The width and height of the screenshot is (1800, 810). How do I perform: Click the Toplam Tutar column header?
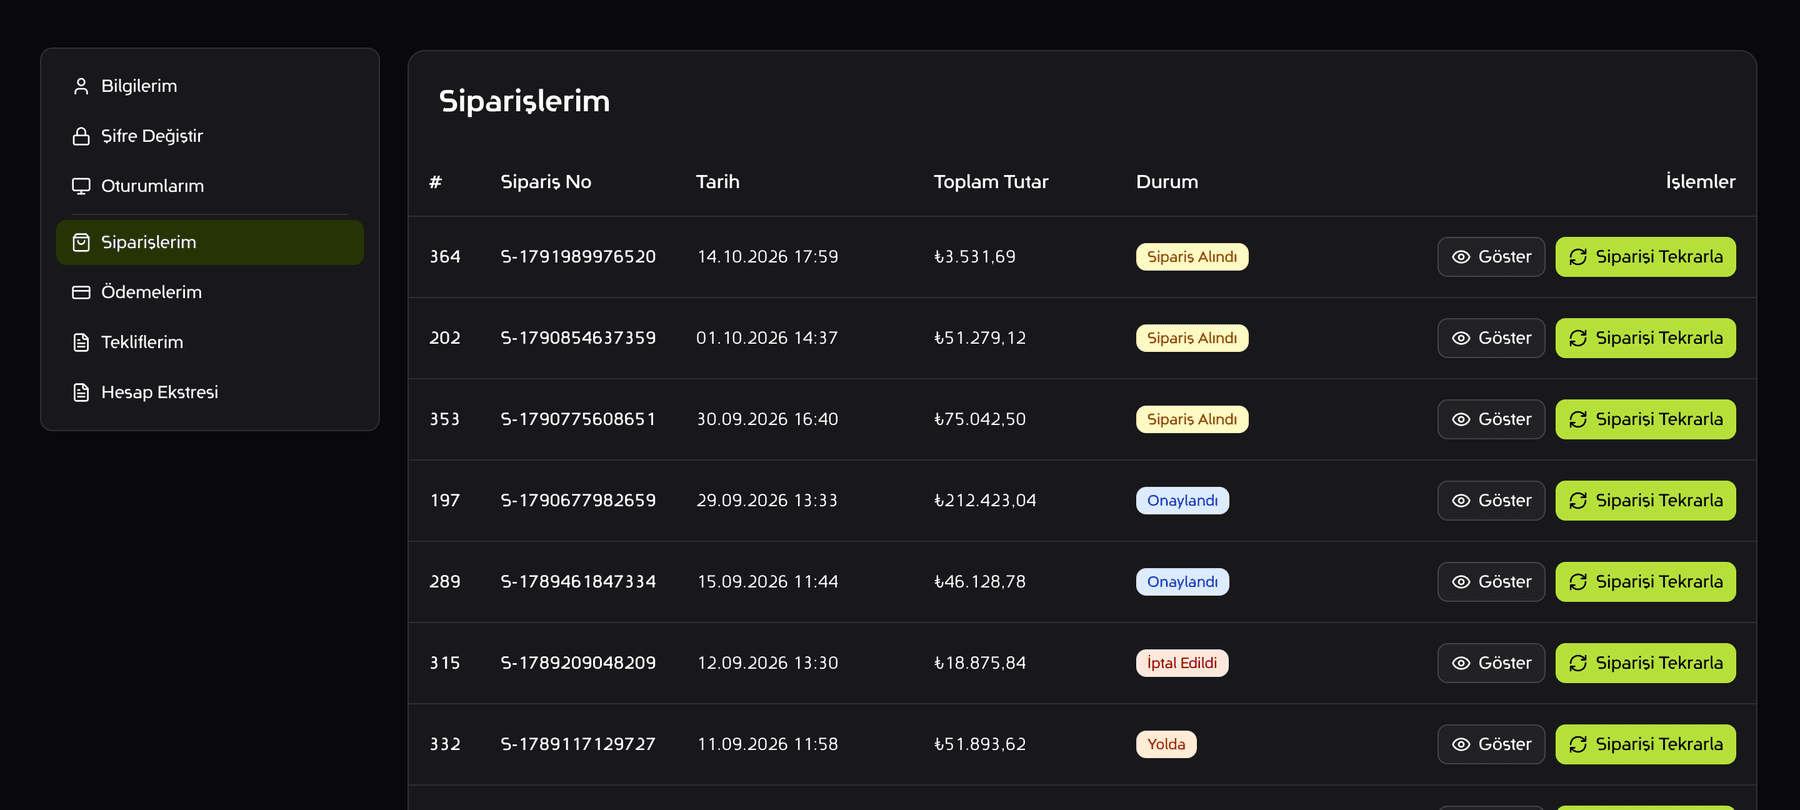click(x=991, y=182)
